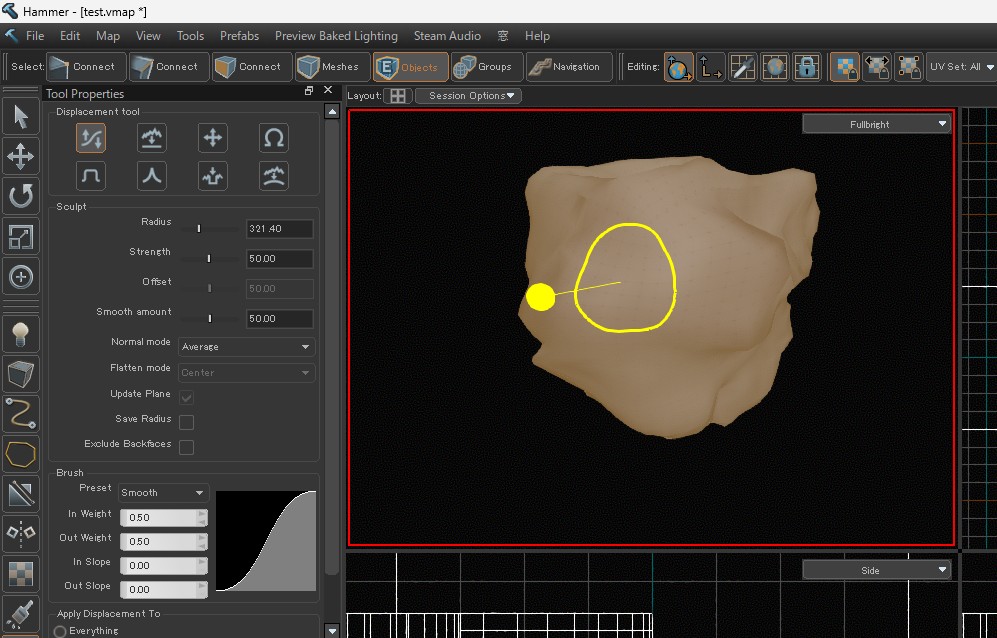Image resolution: width=997 pixels, height=638 pixels.
Task: Select the four-arrow move displacement tool
Action: 212,138
